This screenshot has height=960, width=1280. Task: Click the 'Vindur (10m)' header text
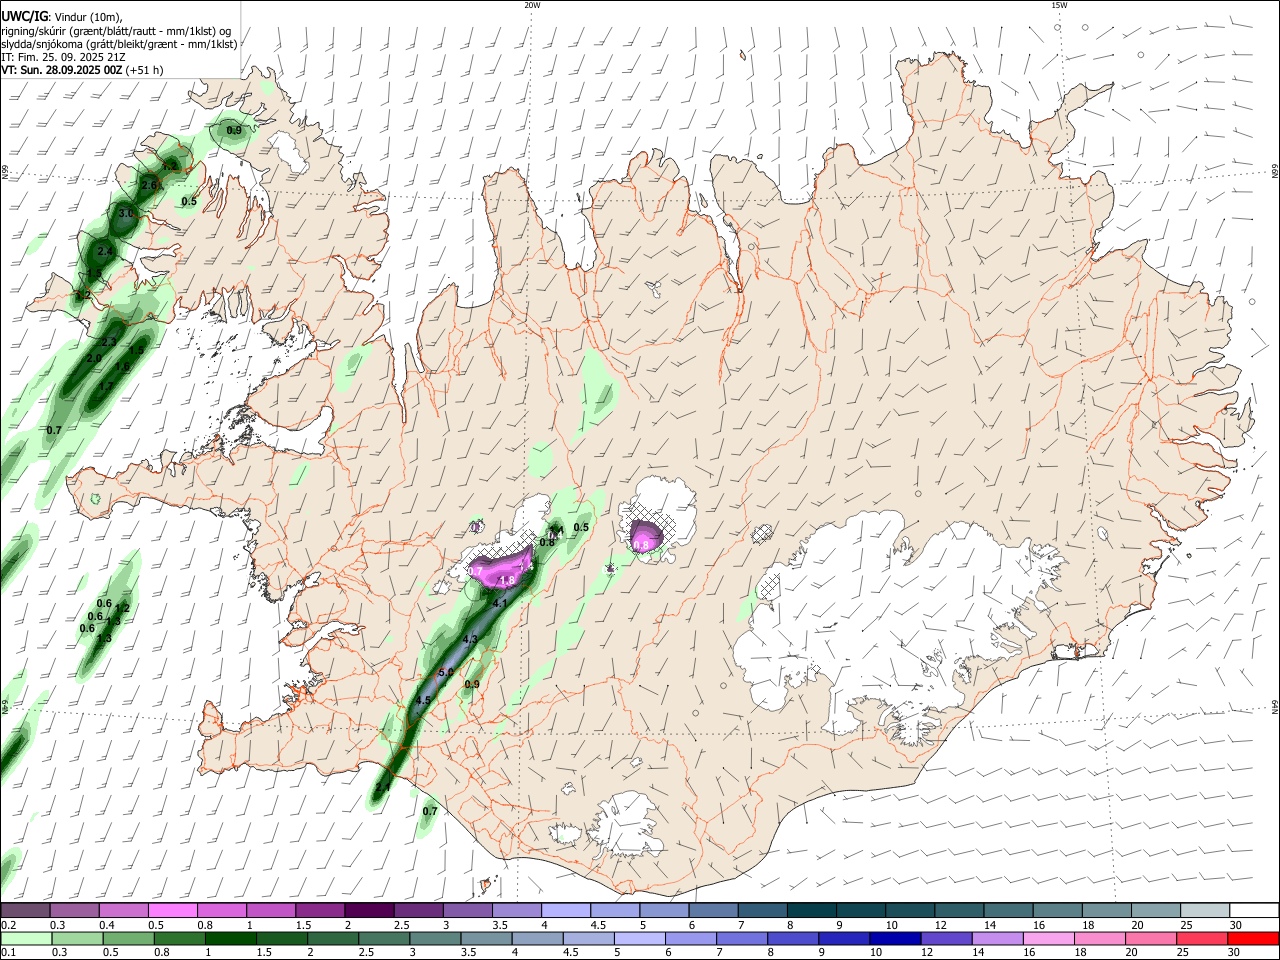pyautogui.click(x=87, y=17)
